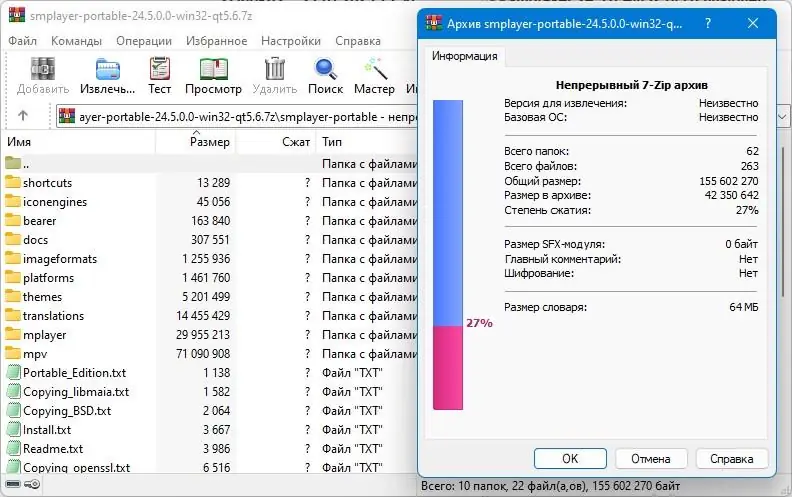Click the Всего файлов value 263
The height and width of the screenshot is (497, 792).
[750, 166]
